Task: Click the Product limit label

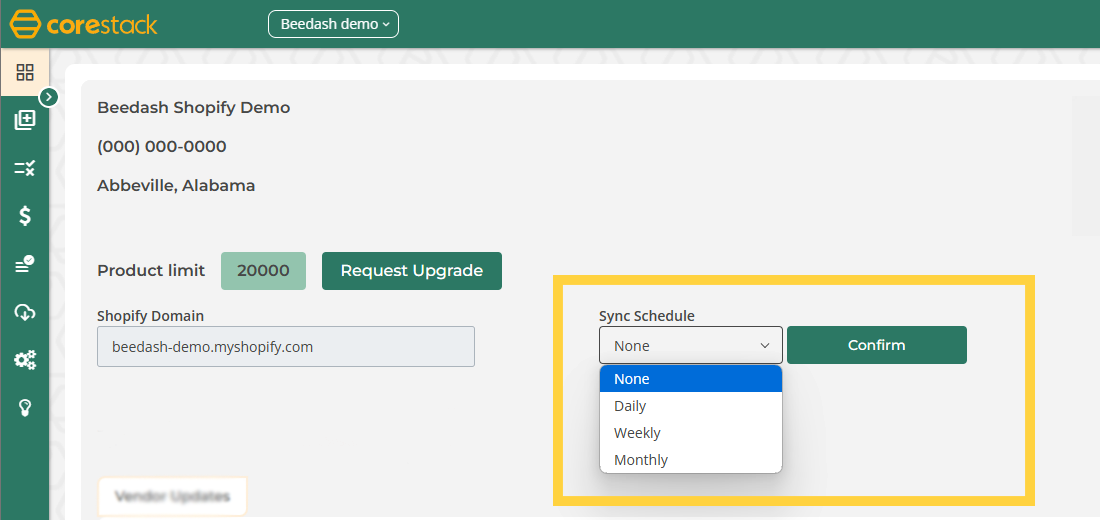Action: tap(152, 271)
